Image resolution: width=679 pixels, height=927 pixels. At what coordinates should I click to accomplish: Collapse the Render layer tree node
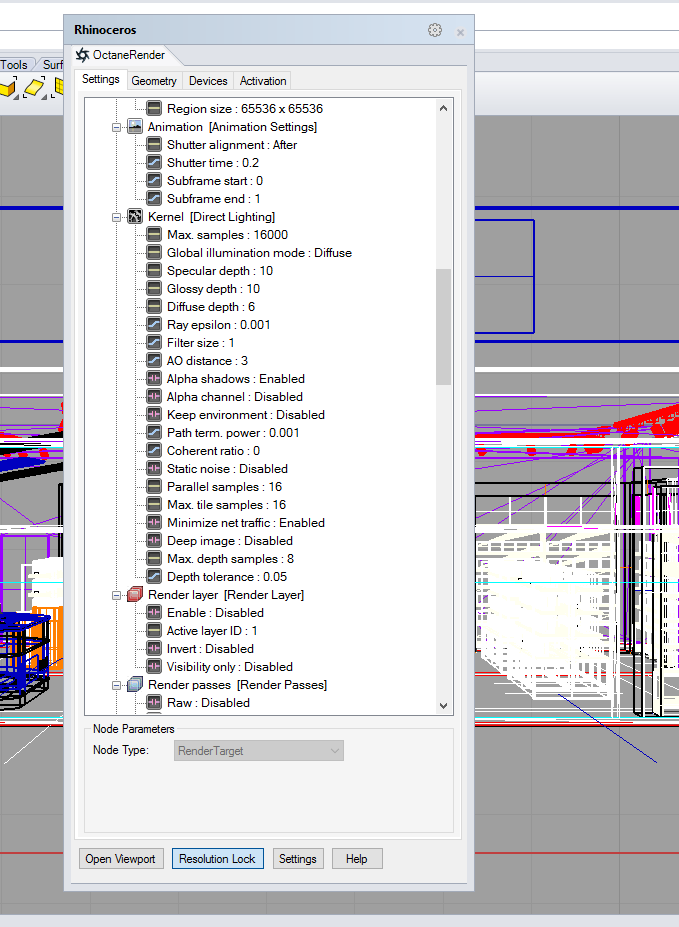[116, 595]
